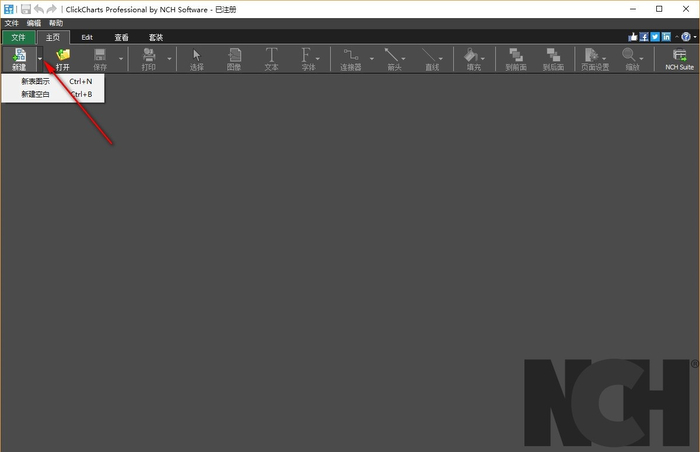The image size is (700, 452).
Task: Switch to the 套装 tab
Action: [x=156, y=38]
